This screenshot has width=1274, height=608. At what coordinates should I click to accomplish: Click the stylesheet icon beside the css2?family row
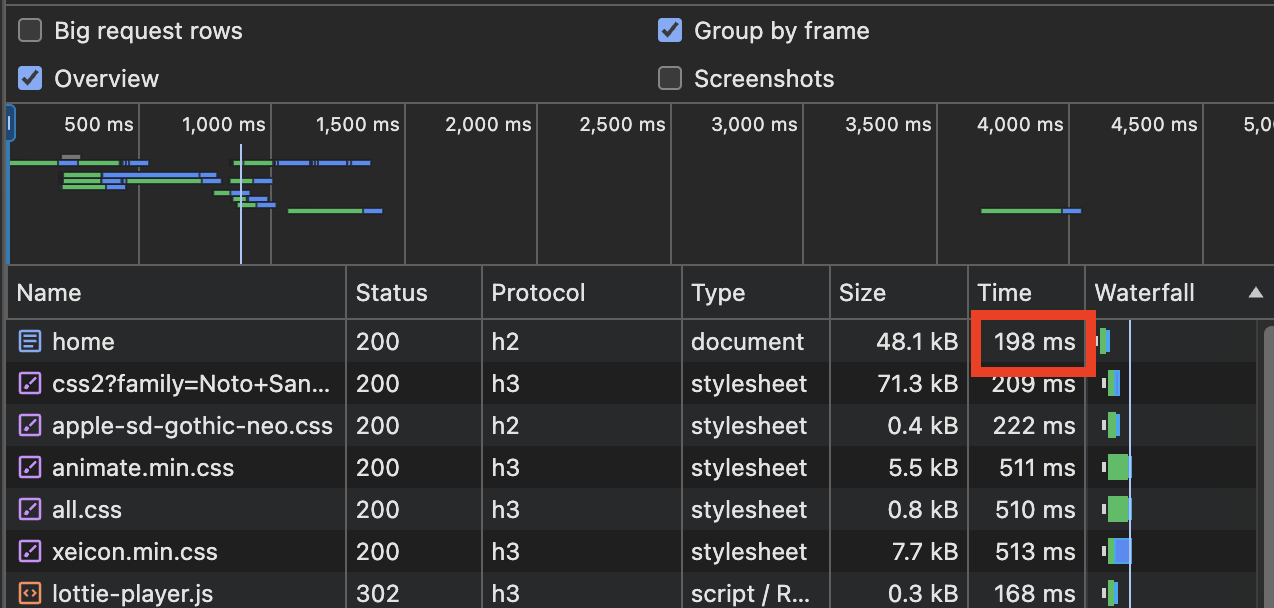tap(30, 384)
